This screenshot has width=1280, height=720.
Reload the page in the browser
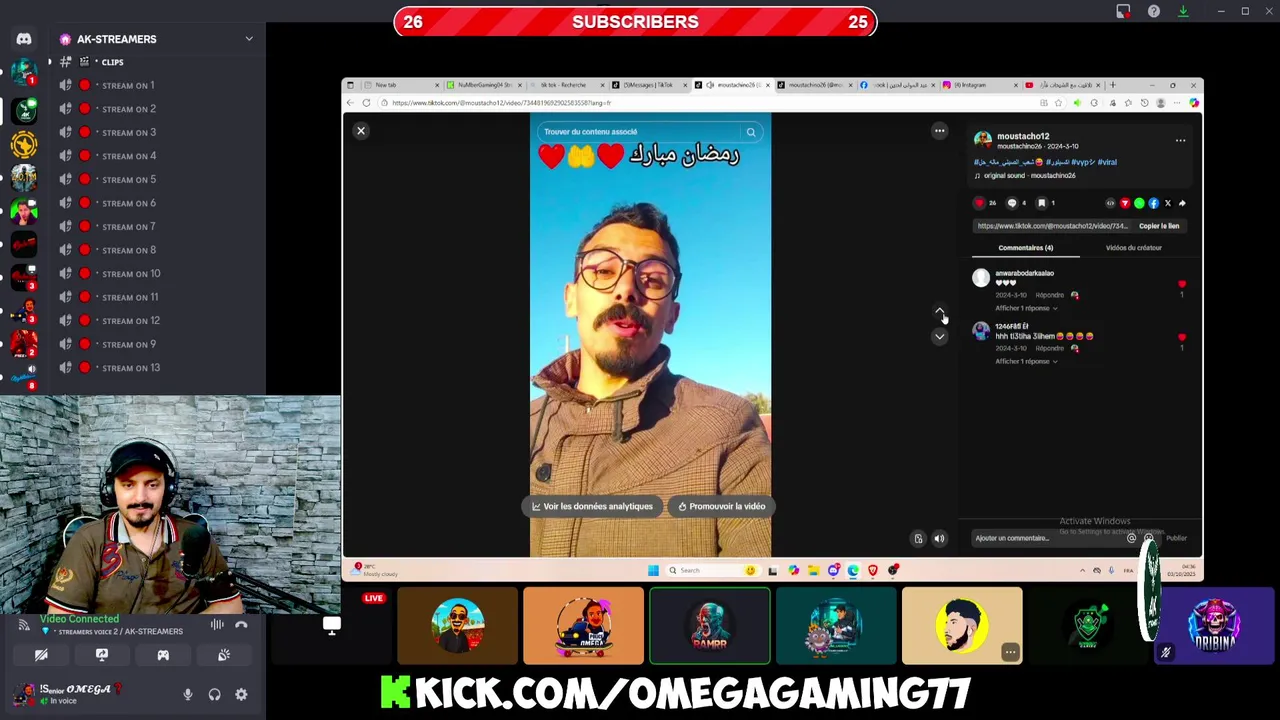(366, 103)
